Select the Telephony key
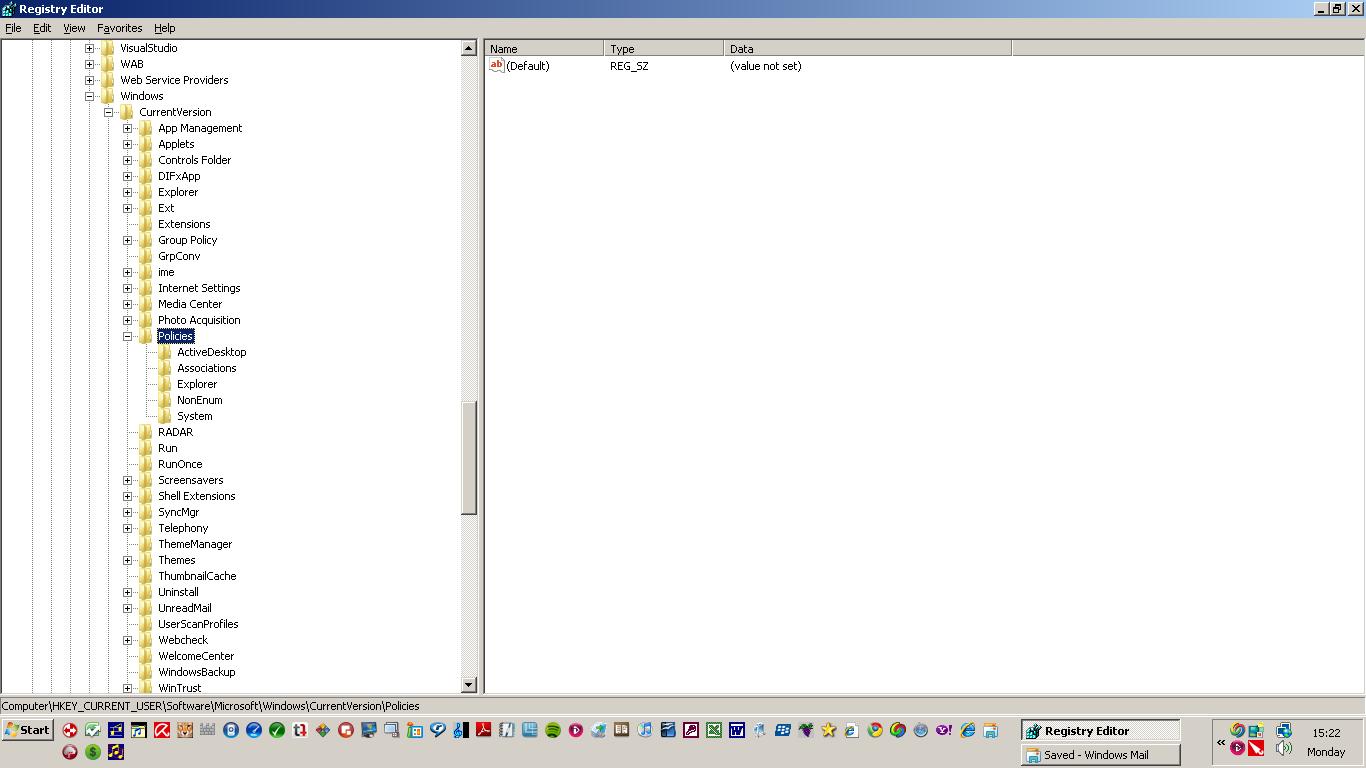The image size is (1366, 768). coord(183,528)
